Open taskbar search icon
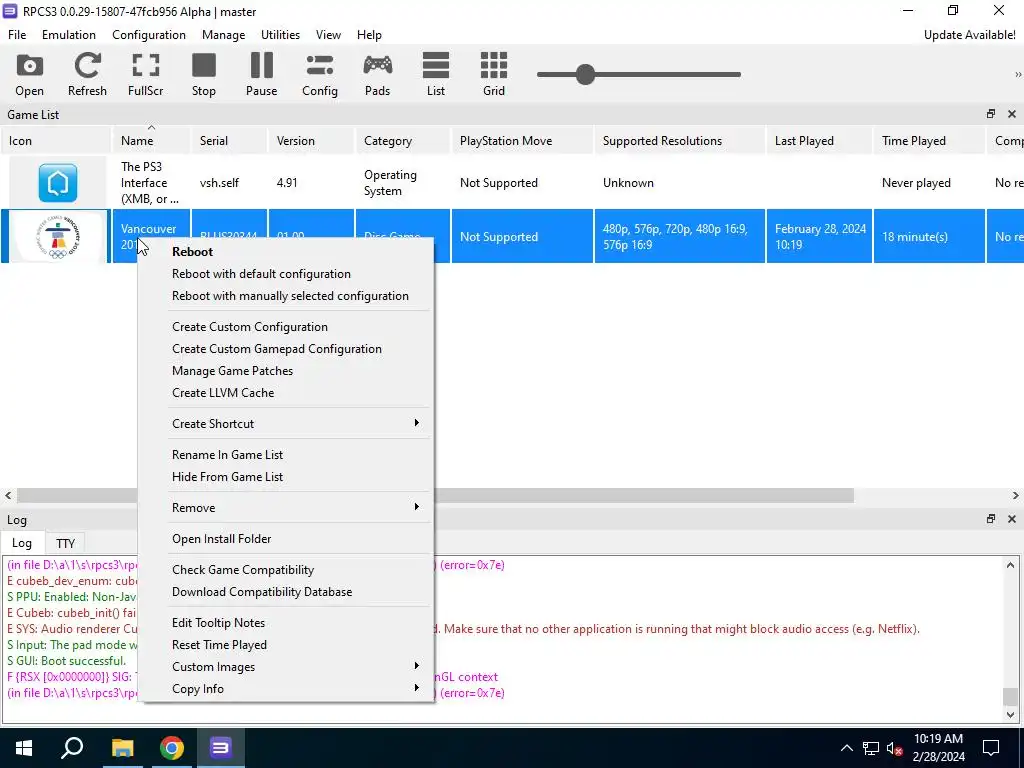This screenshot has width=1024, height=768. 72,748
